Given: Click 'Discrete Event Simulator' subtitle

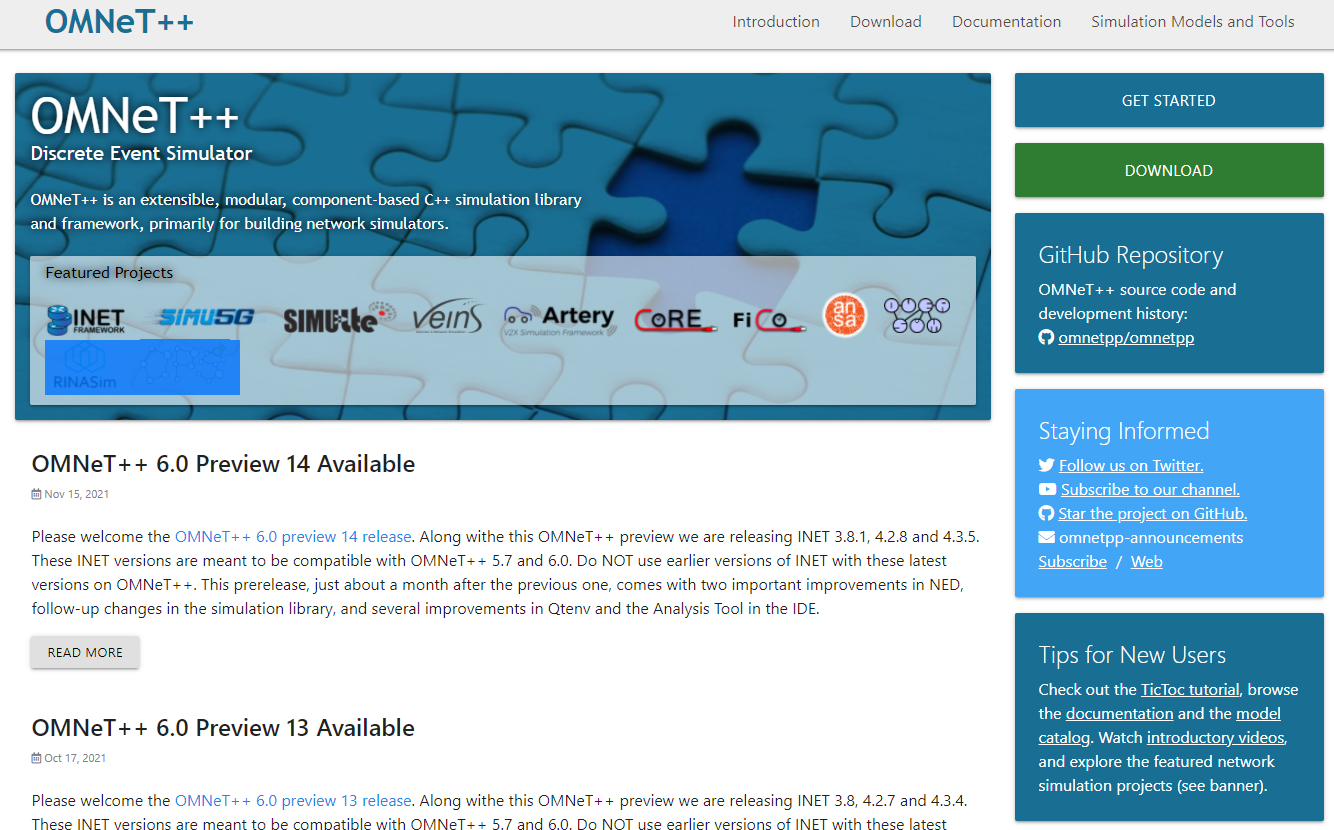Looking at the screenshot, I should tap(141, 153).
